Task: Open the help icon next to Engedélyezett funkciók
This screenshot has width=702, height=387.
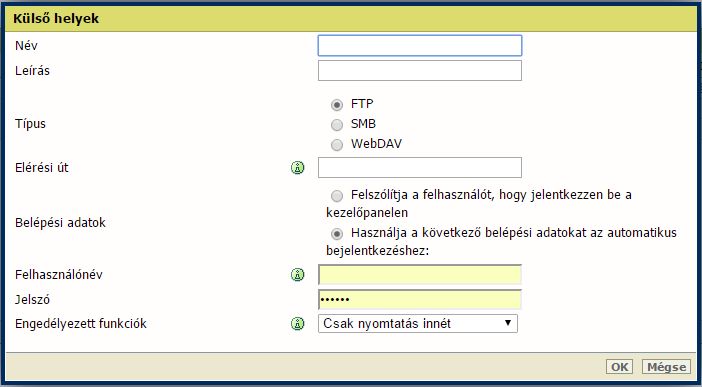Action: 297,323
